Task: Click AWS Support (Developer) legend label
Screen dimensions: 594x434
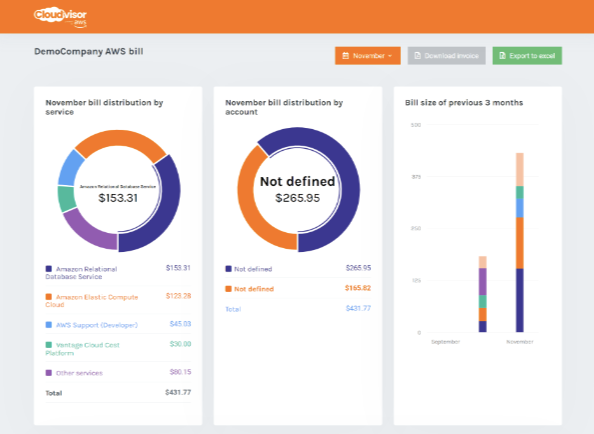Action: pos(97,325)
